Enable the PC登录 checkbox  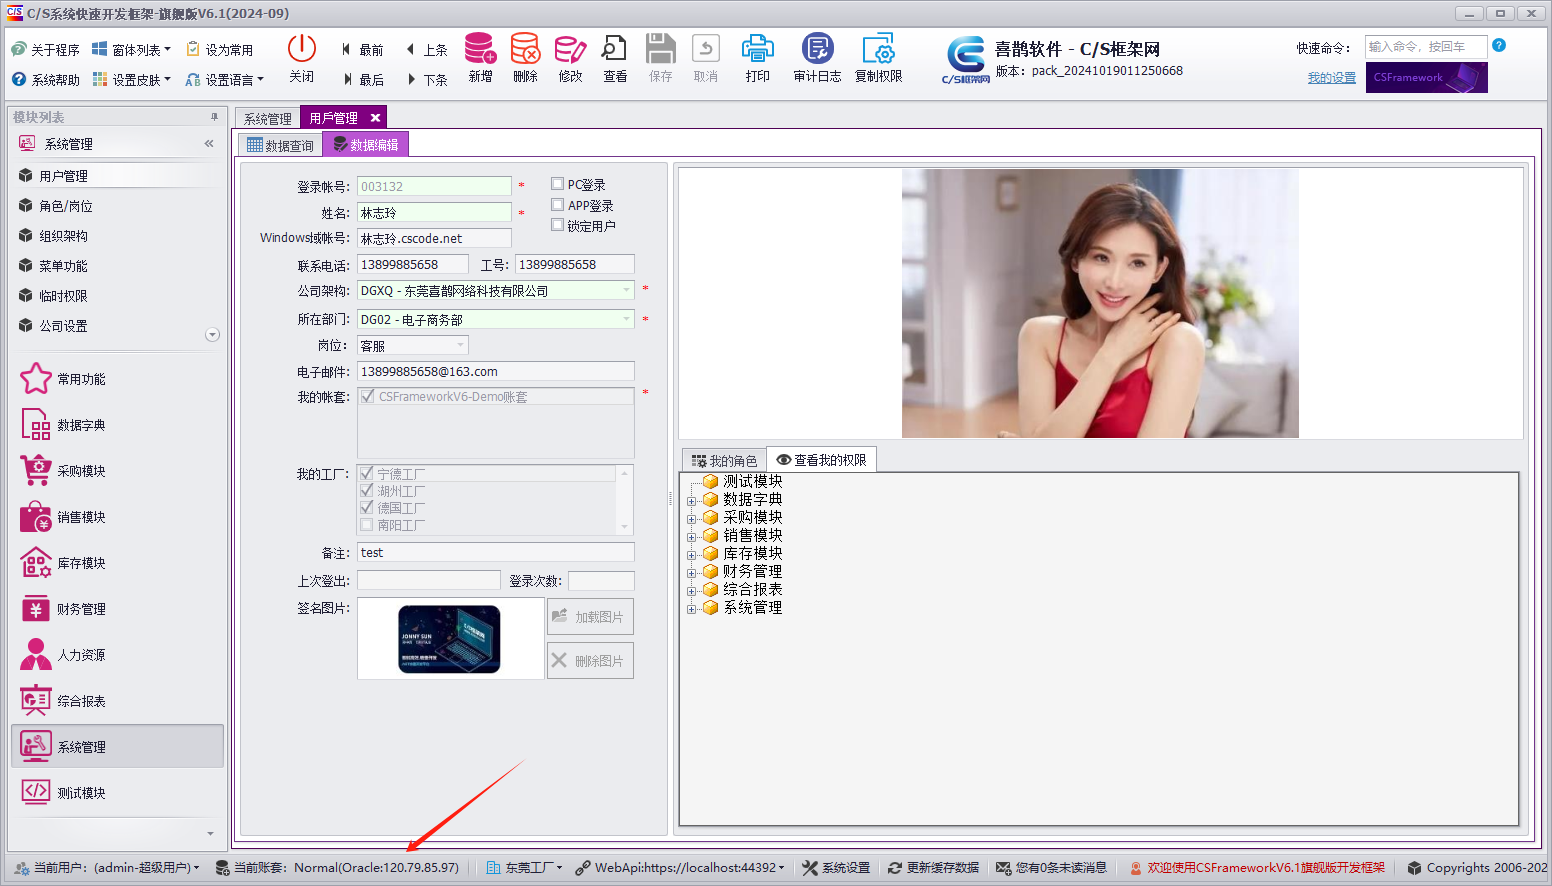click(x=558, y=184)
